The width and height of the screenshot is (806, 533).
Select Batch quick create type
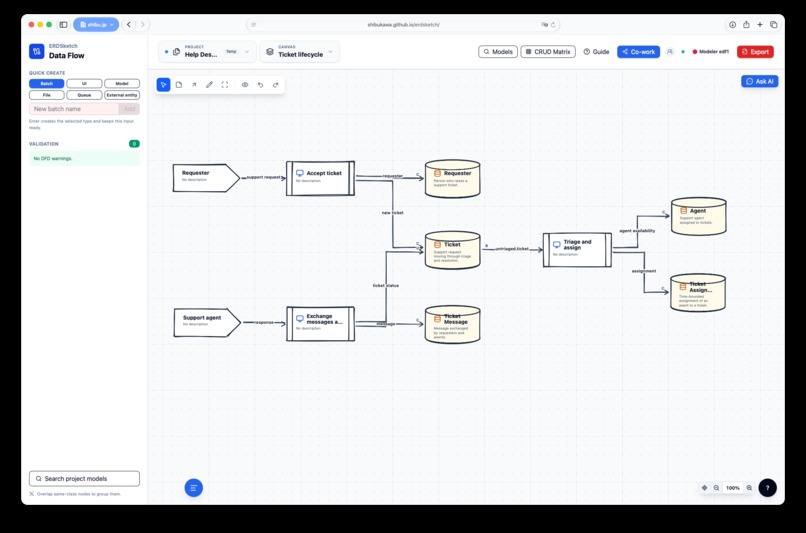[47, 83]
